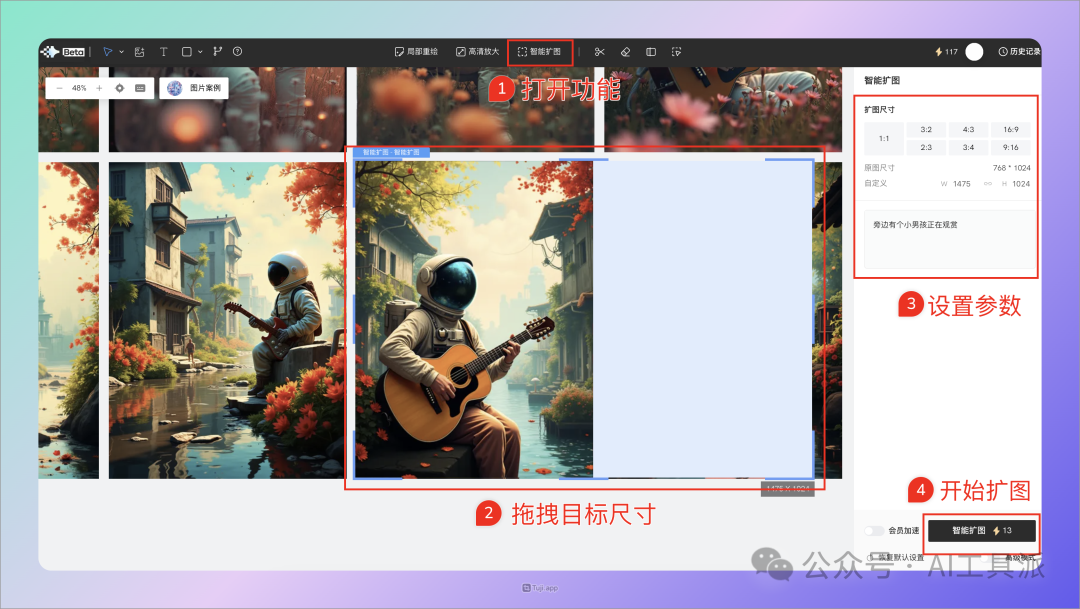Open the user avatar profile
This screenshot has height=609, width=1080.
[974, 52]
